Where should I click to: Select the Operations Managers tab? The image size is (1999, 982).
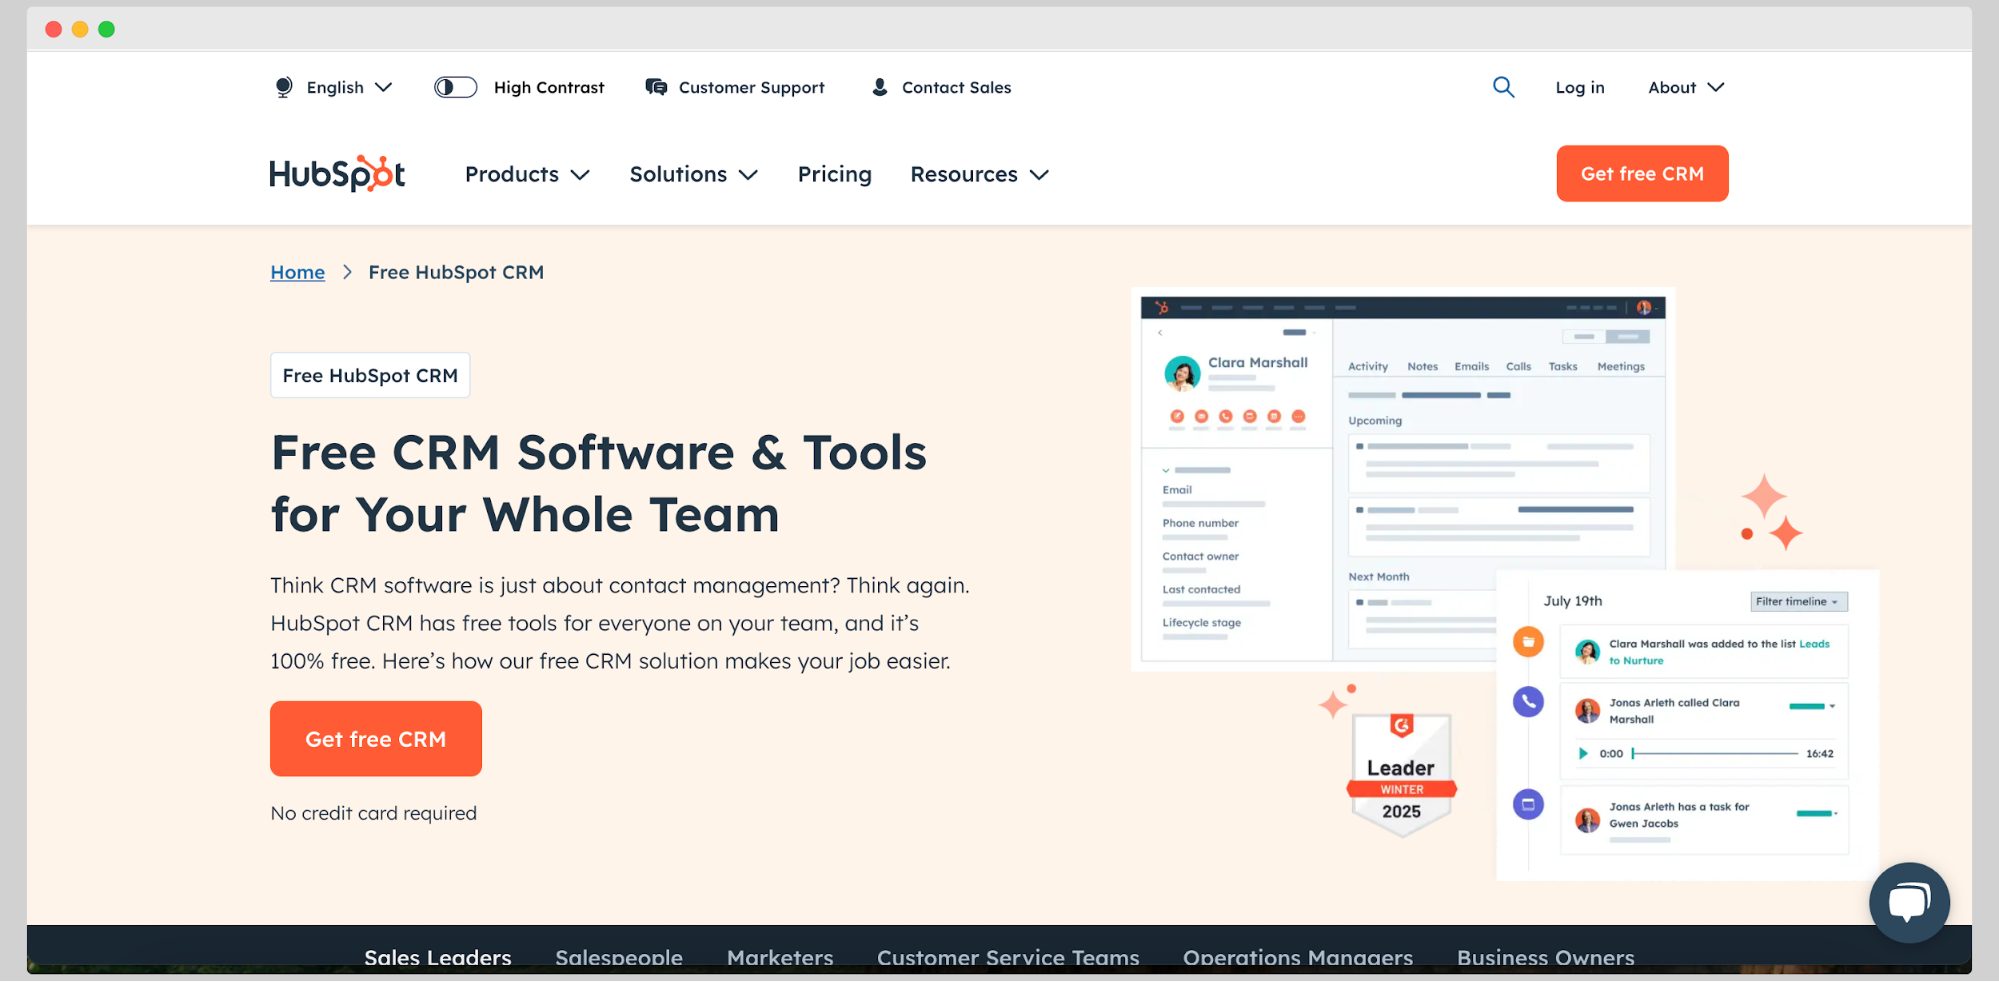click(1298, 957)
